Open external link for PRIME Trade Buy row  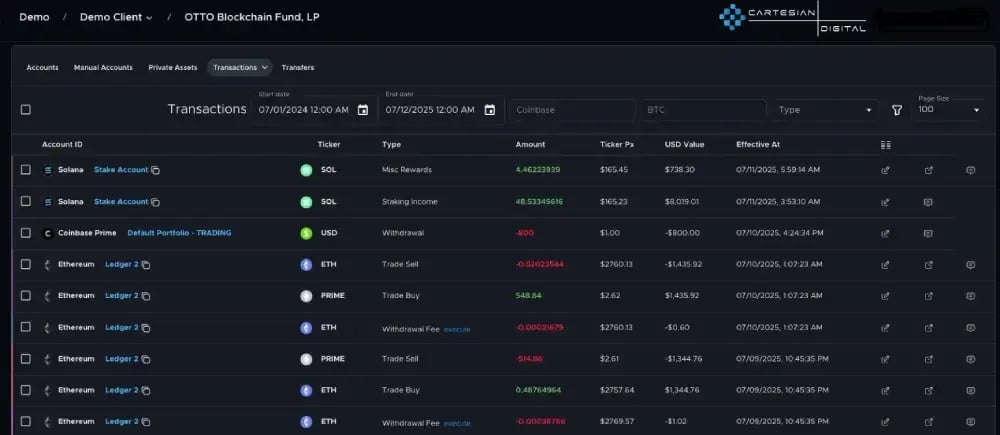[x=929, y=296]
